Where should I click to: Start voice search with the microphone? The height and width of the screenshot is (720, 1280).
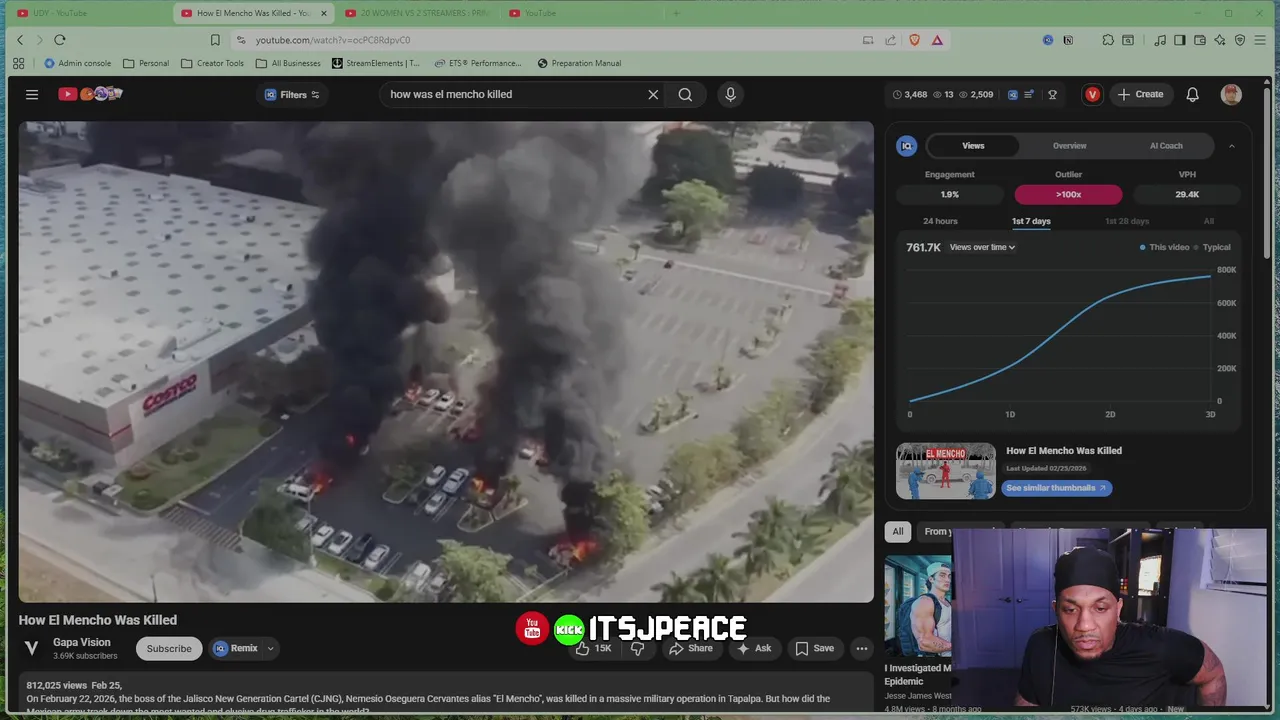coord(730,94)
